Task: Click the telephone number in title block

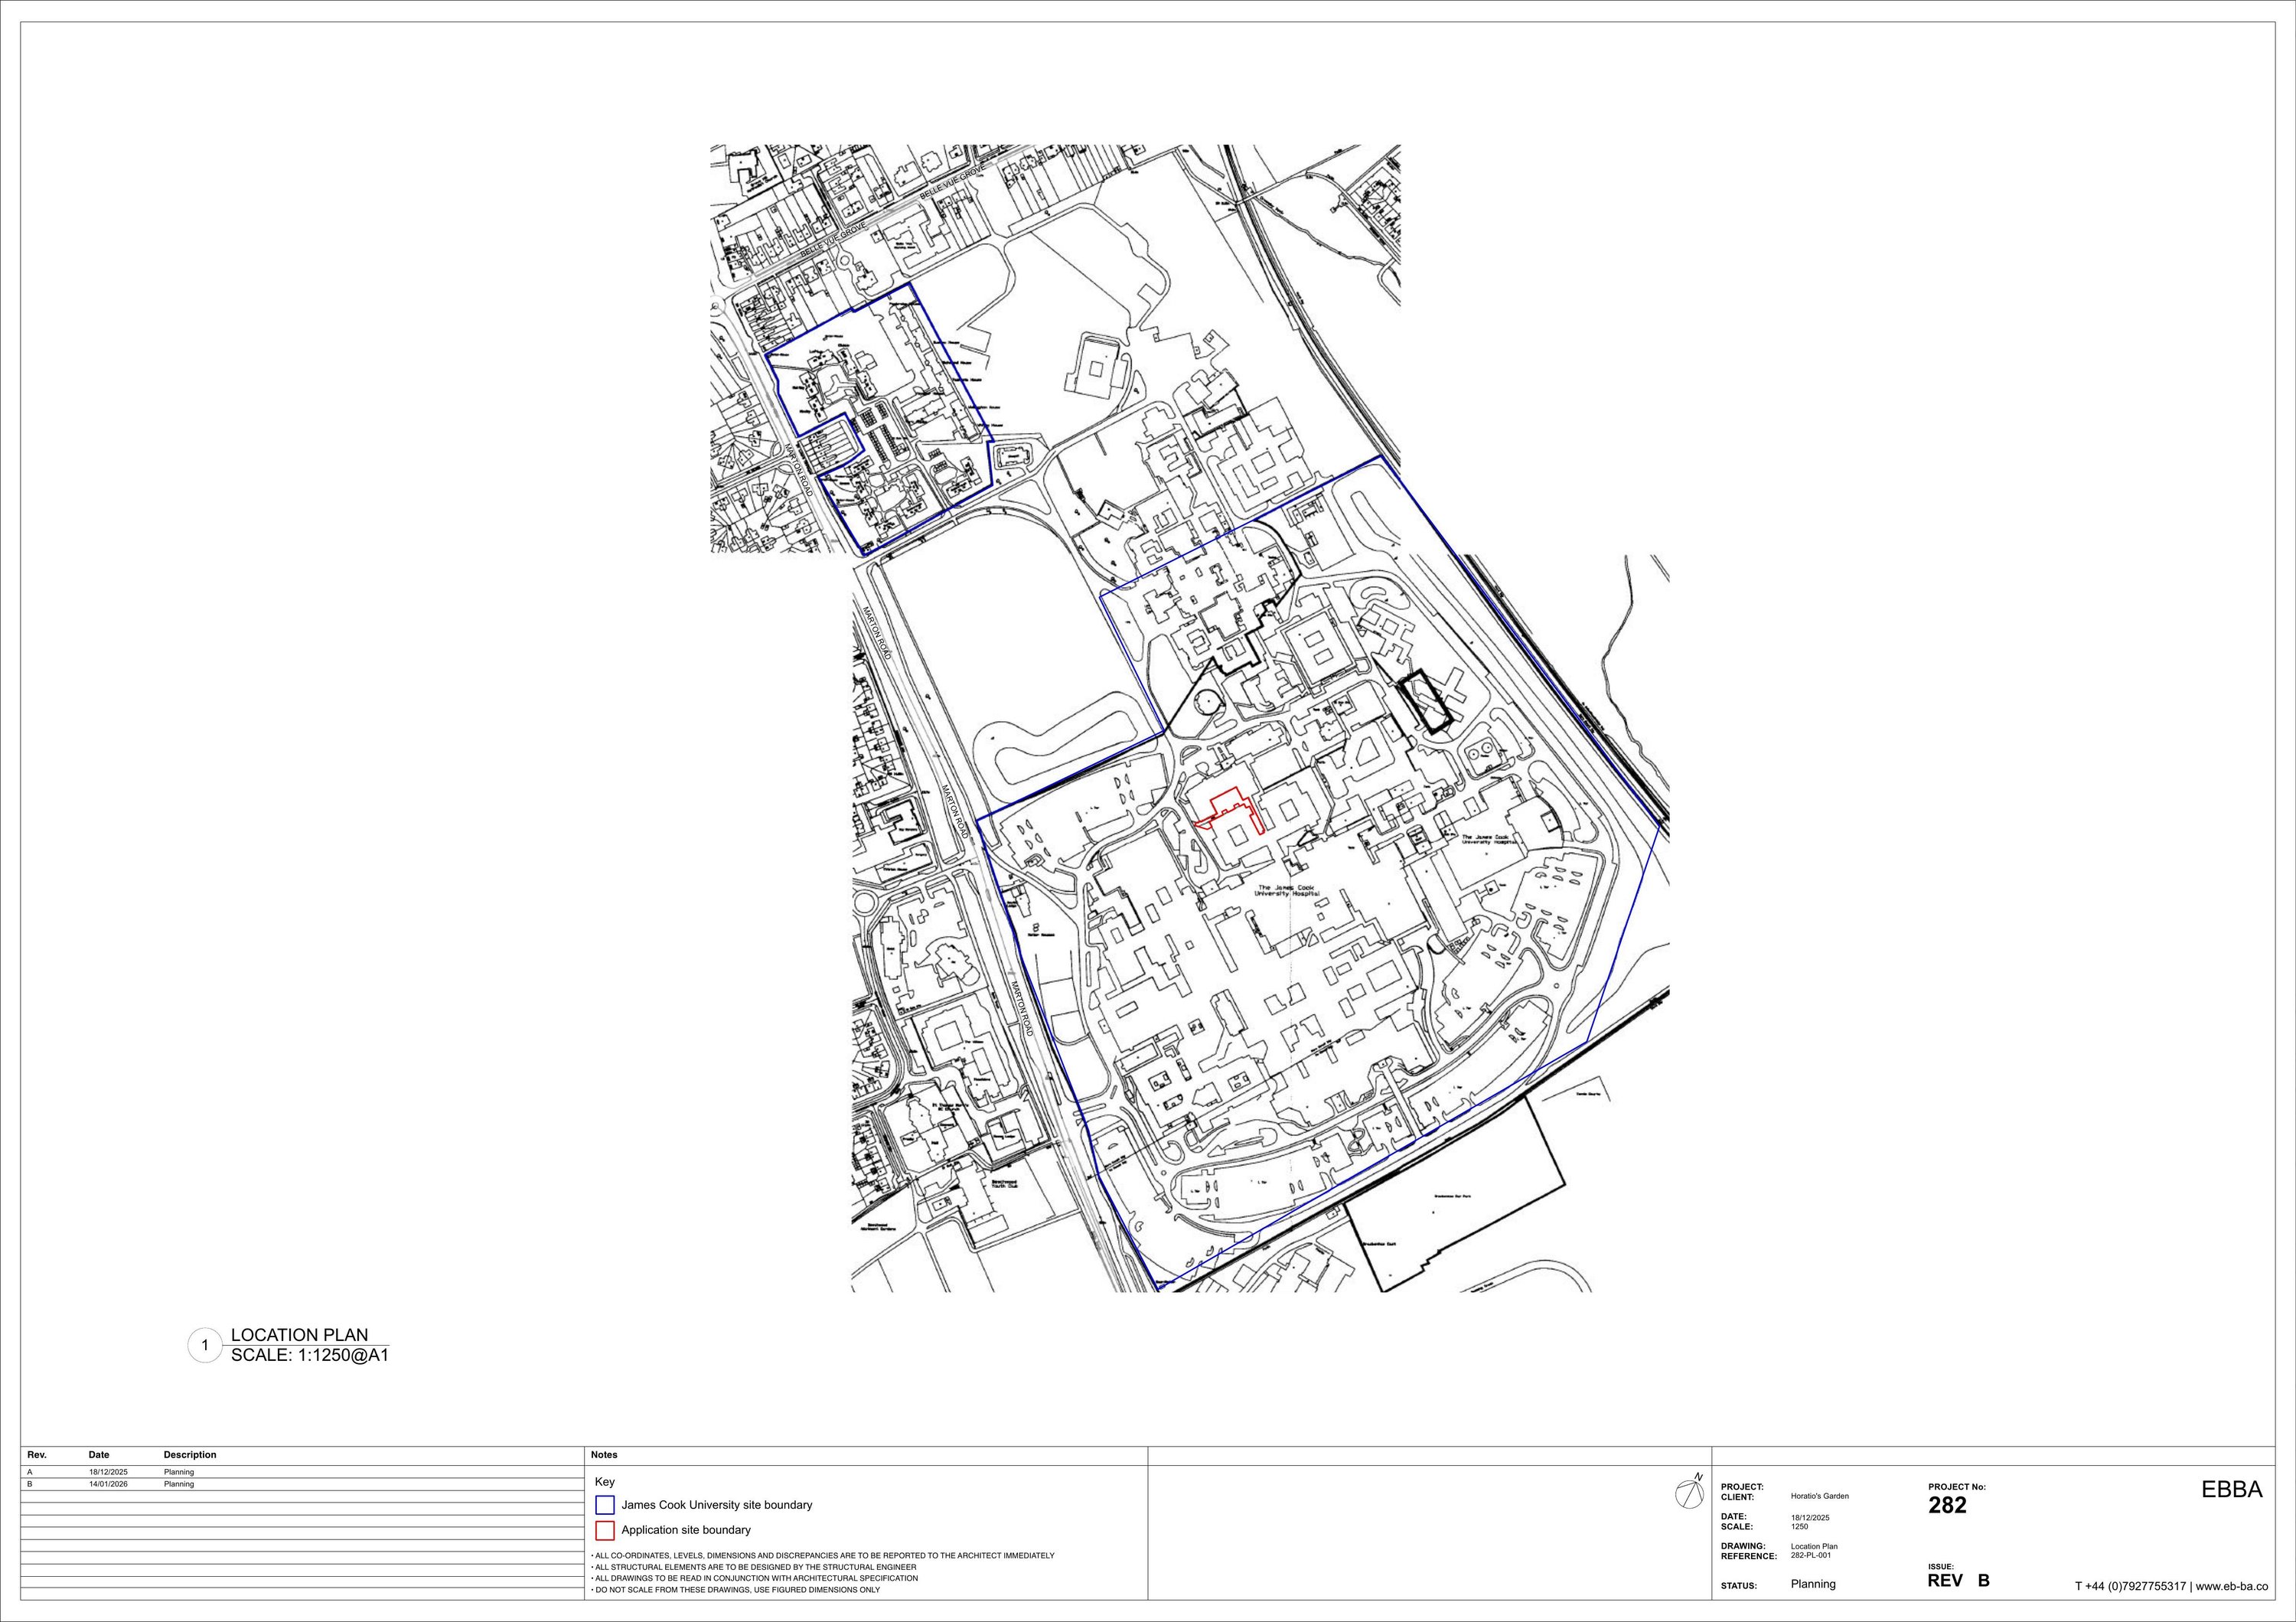Action: pos(2130,1586)
